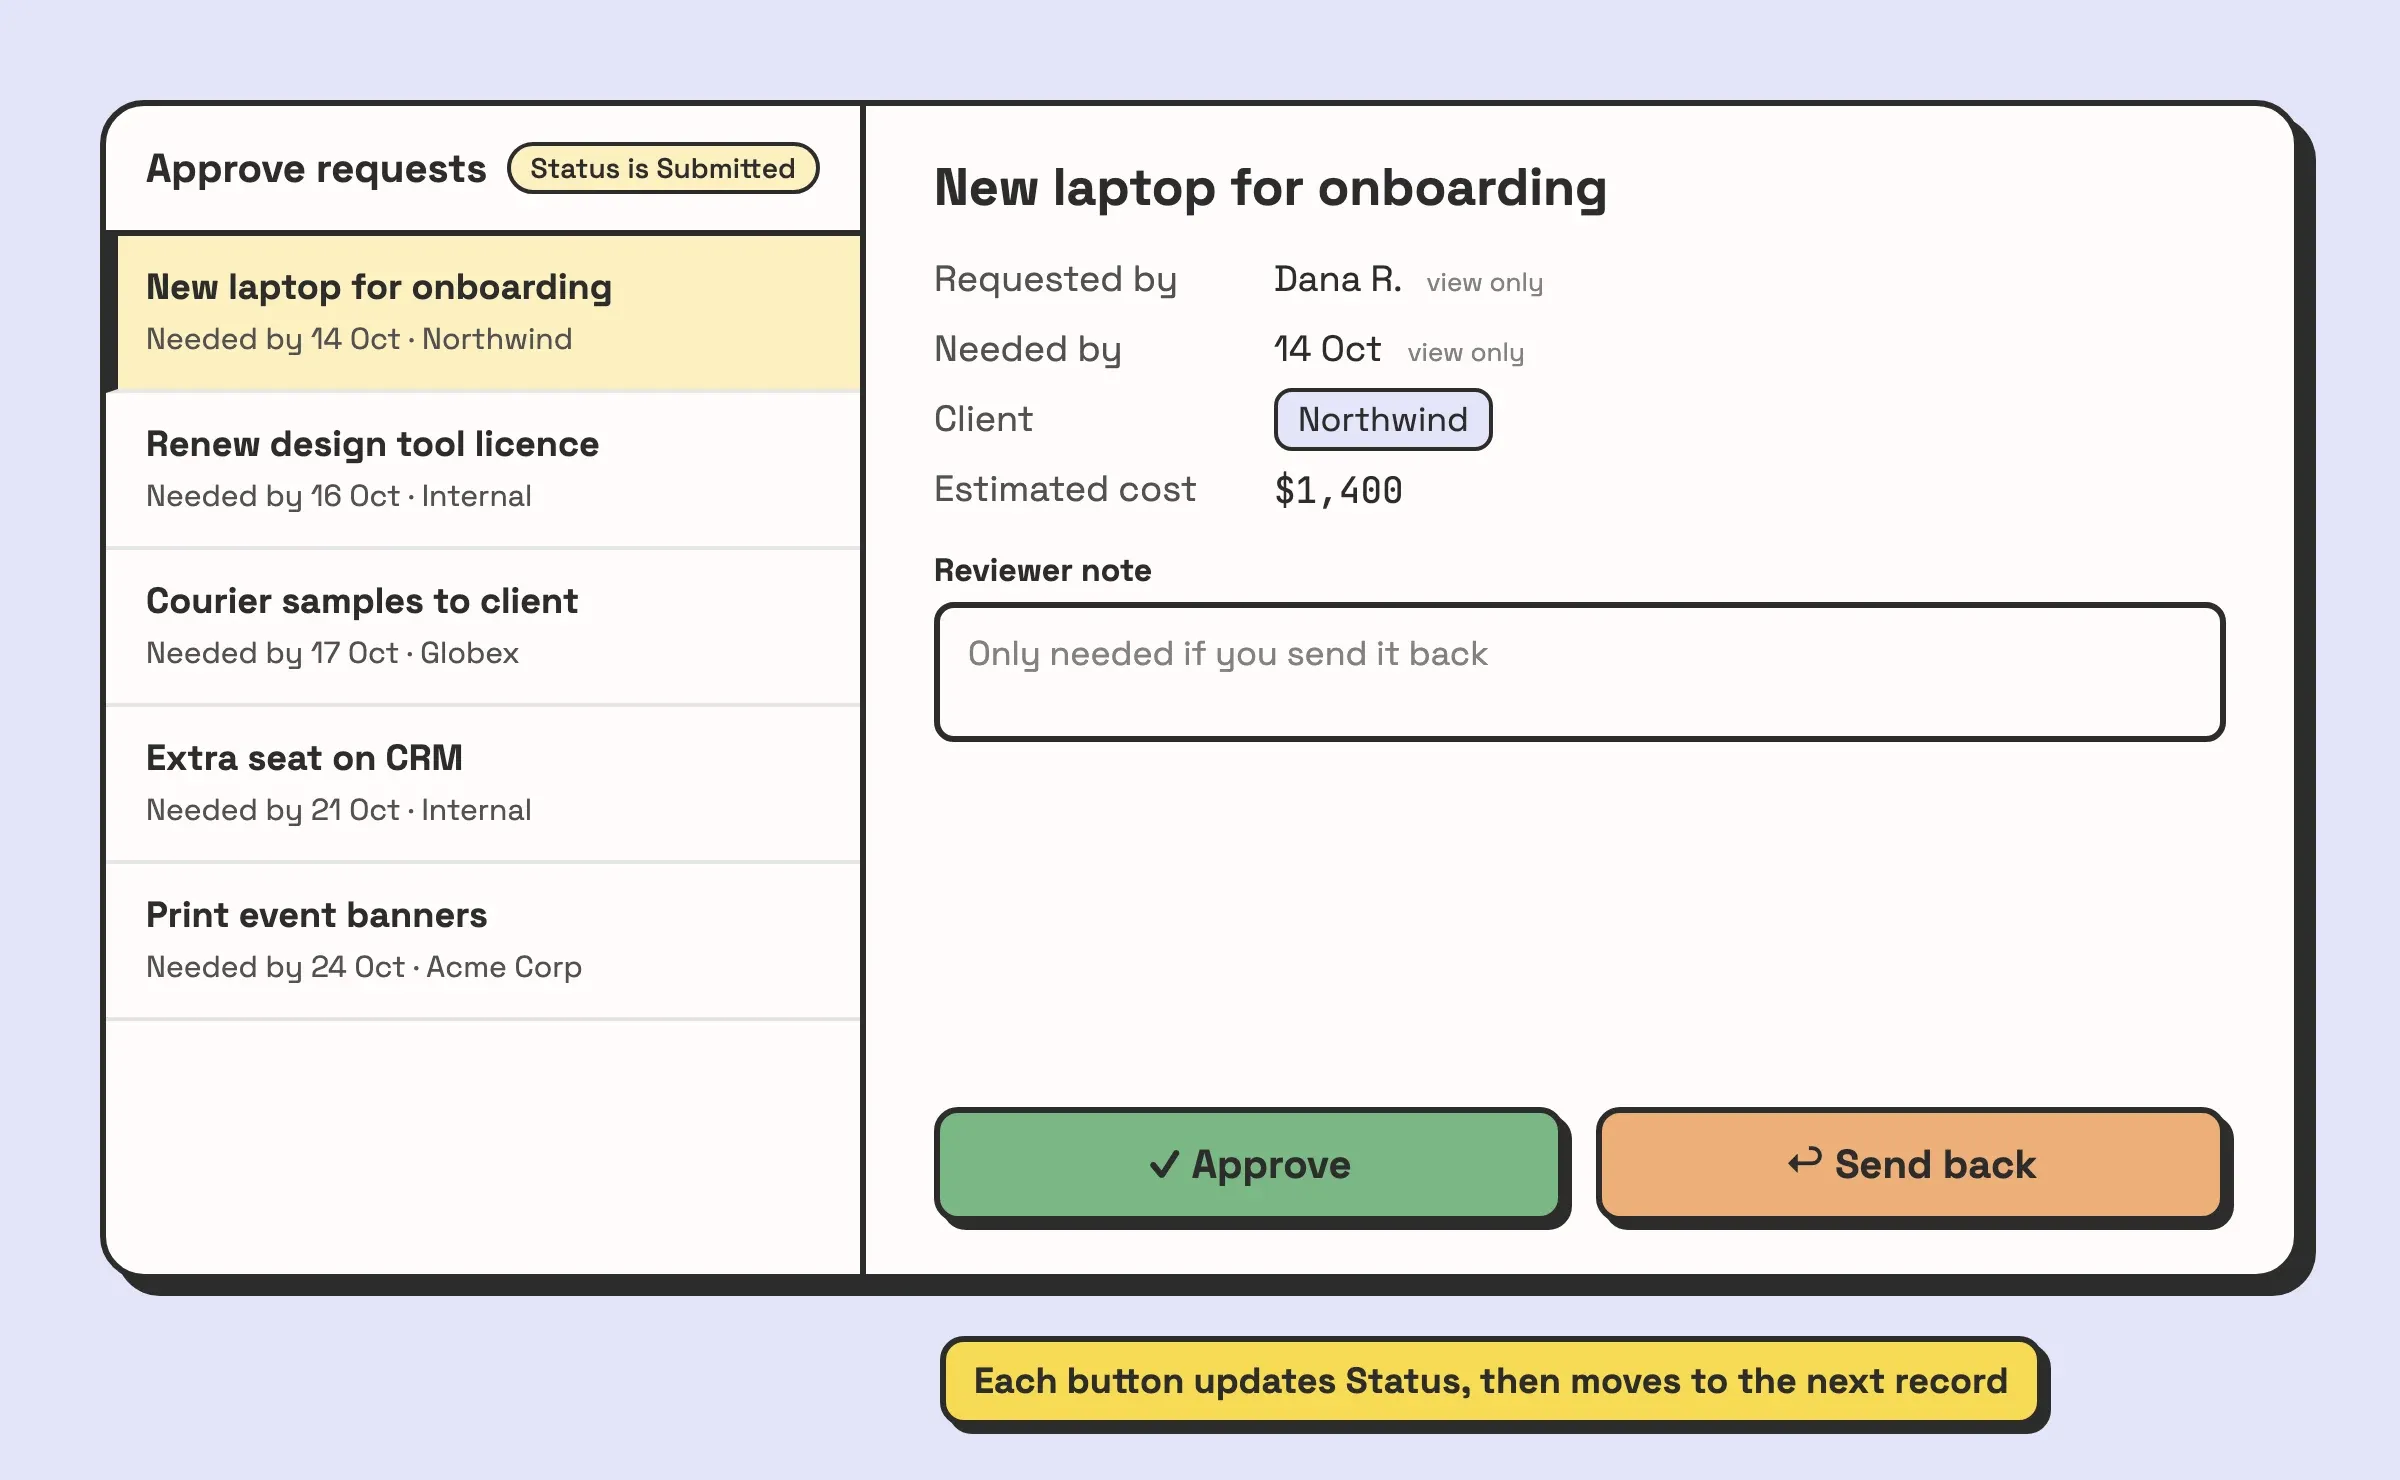Open the Courier samples to client request
Image resolution: width=2400 pixels, height=1480 pixels.
[484, 626]
